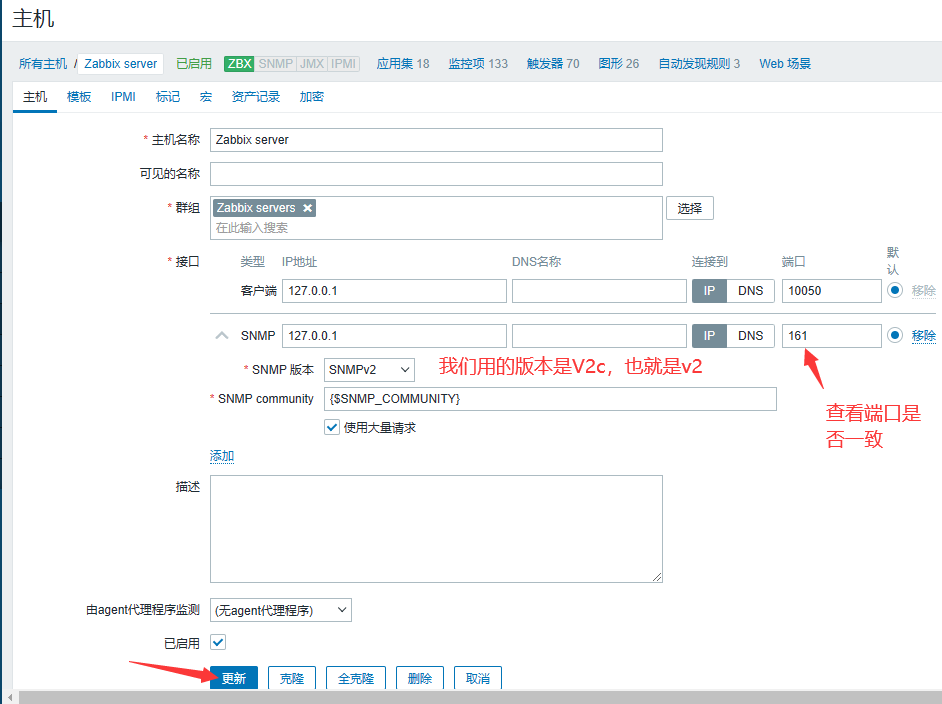942x704 pixels.
Task: Toggle the 使用大量请求 checkbox
Action: click(x=332, y=427)
